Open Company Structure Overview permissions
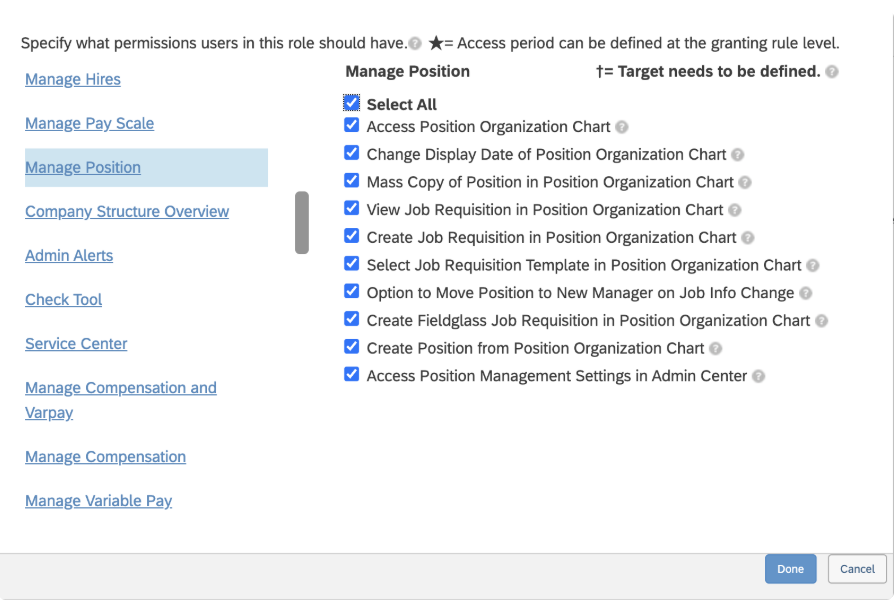Viewport: 896px width, 602px height. [x=127, y=212]
